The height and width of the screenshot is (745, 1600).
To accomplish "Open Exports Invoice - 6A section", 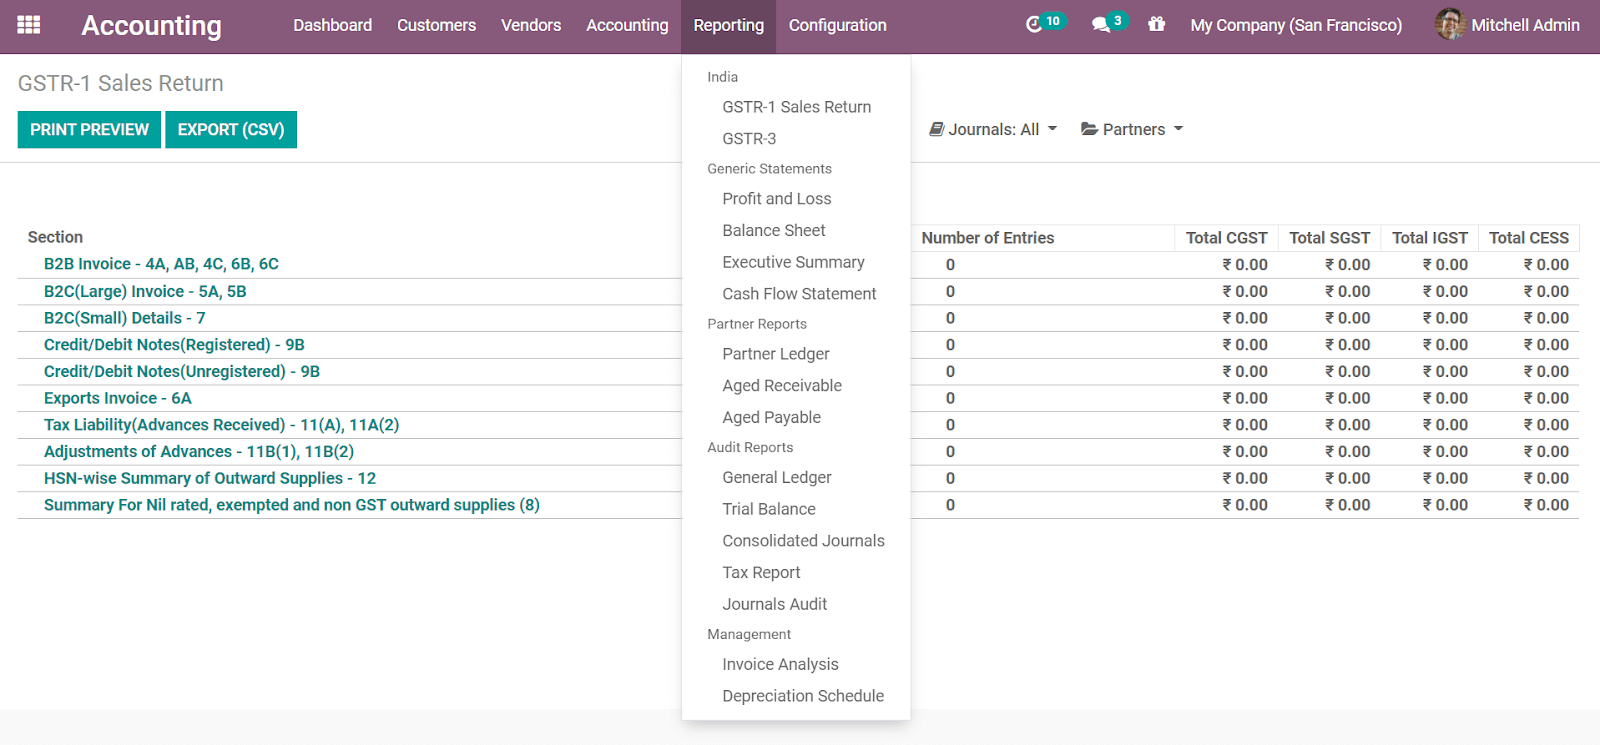I will [117, 398].
